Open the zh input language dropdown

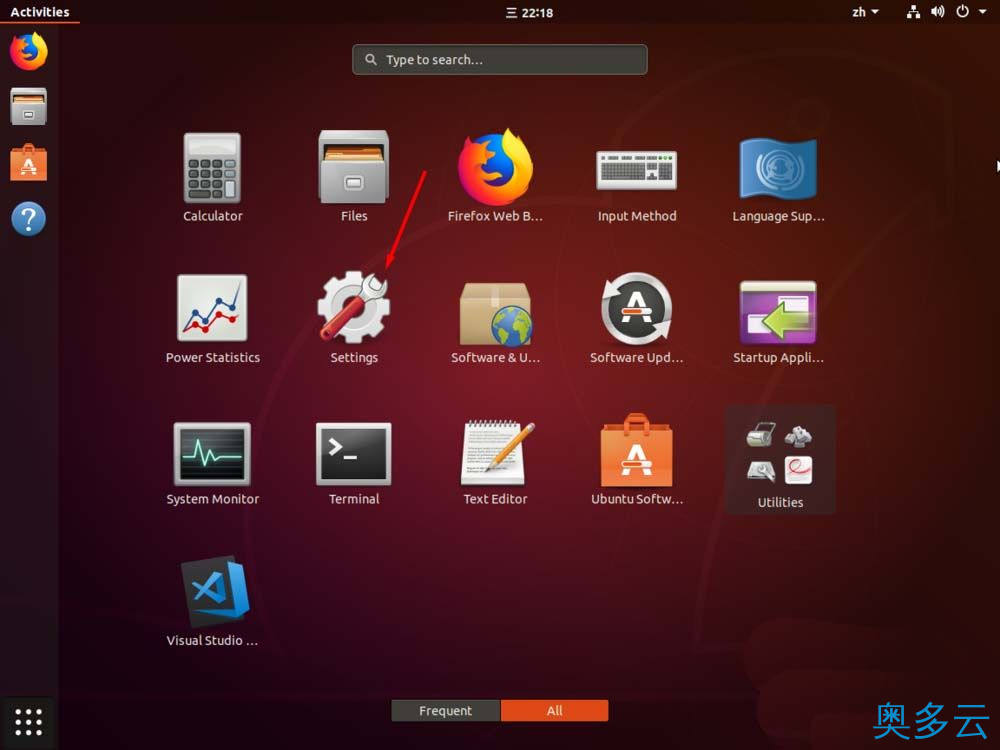(x=865, y=11)
